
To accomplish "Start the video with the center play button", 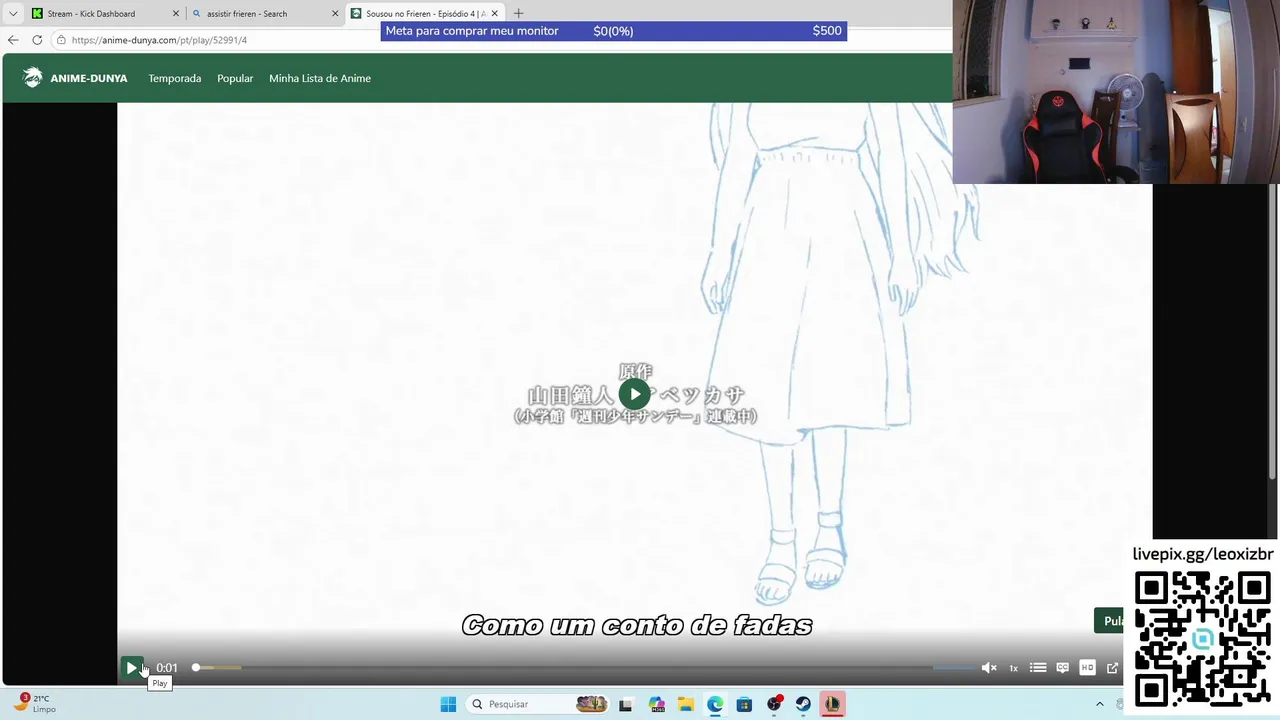I will (635, 394).
